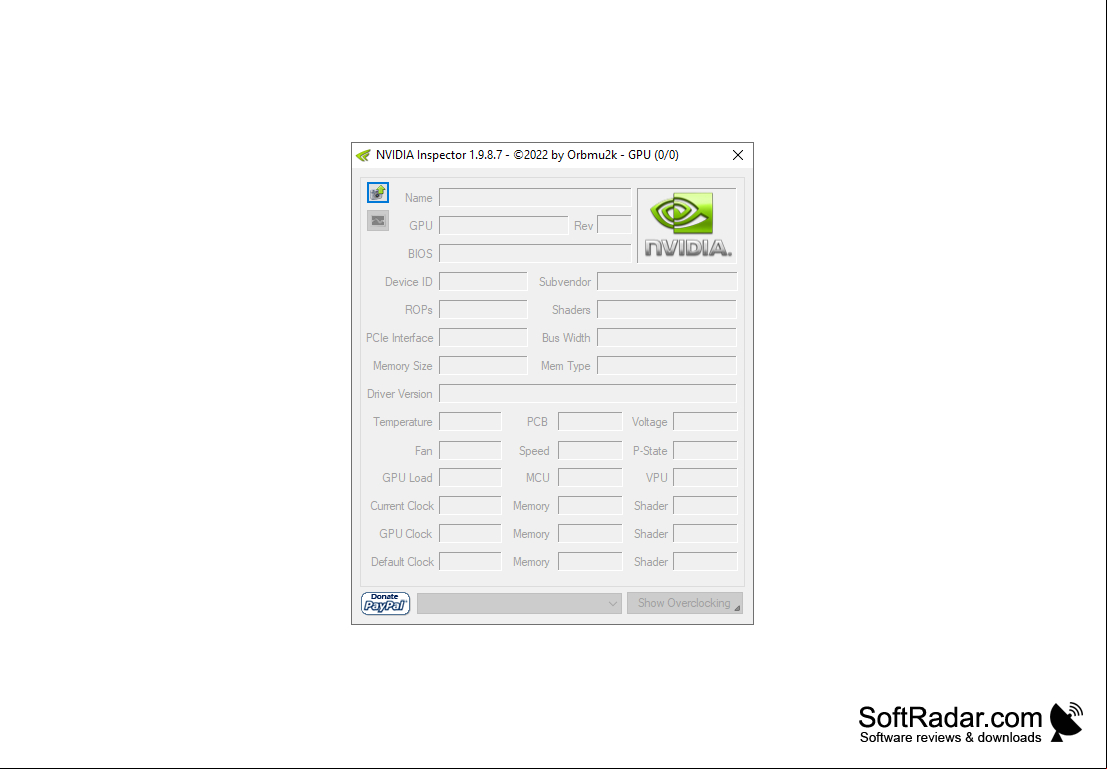Click the Rev field
The image size is (1107, 769).
point(614,225)
